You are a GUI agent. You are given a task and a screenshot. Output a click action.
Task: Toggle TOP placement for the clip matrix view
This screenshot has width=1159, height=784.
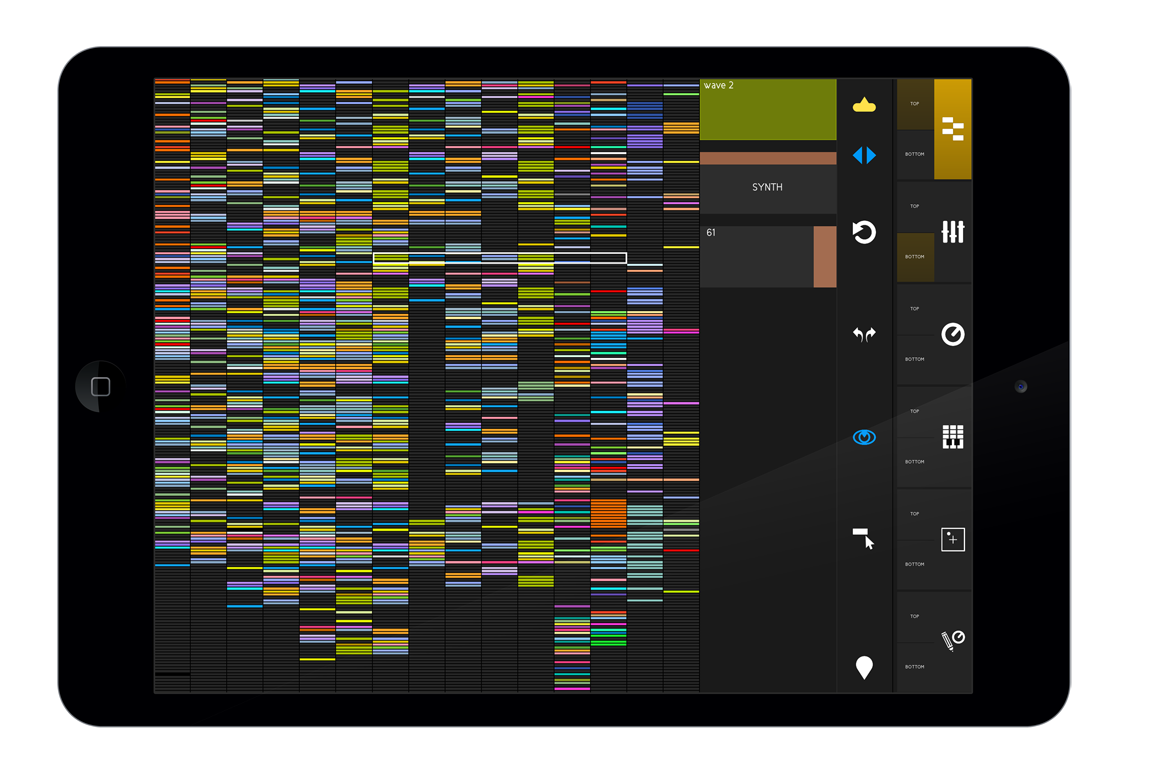[x=915, y=104]
